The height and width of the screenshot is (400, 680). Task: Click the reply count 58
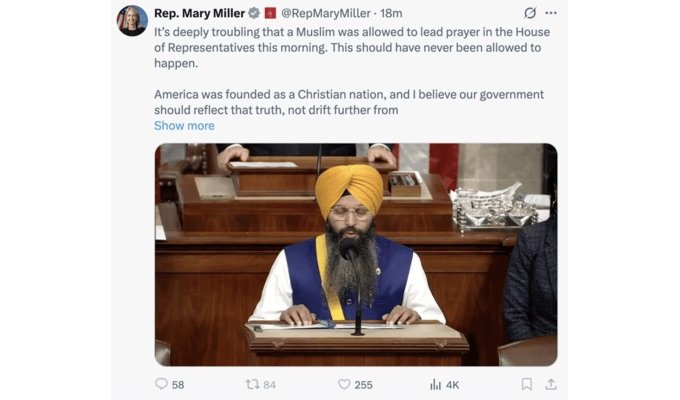178,385
